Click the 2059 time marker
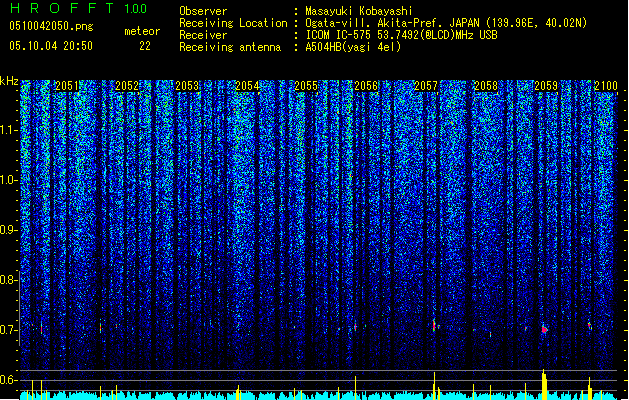The height and width of the screenshot is (400, 629). click(x=546, y=86)
